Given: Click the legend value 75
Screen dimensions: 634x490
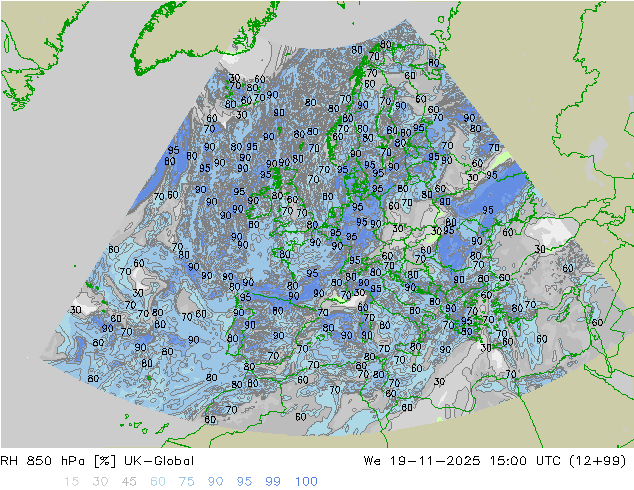Looking at the screenshot, I should coord(187,482).
